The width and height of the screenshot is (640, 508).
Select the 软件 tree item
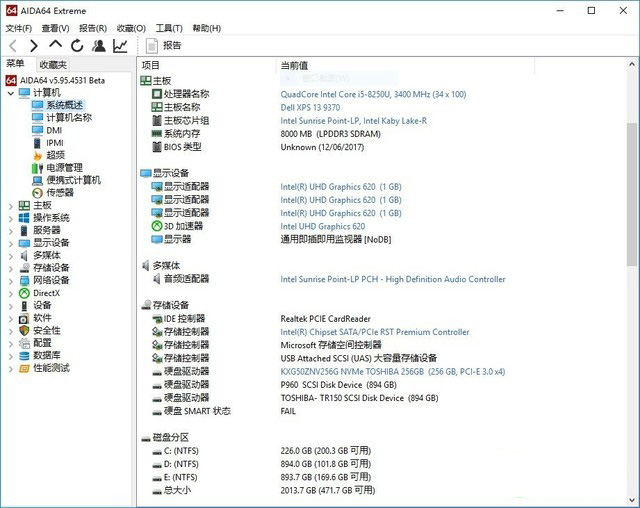[x=42, y=318]
